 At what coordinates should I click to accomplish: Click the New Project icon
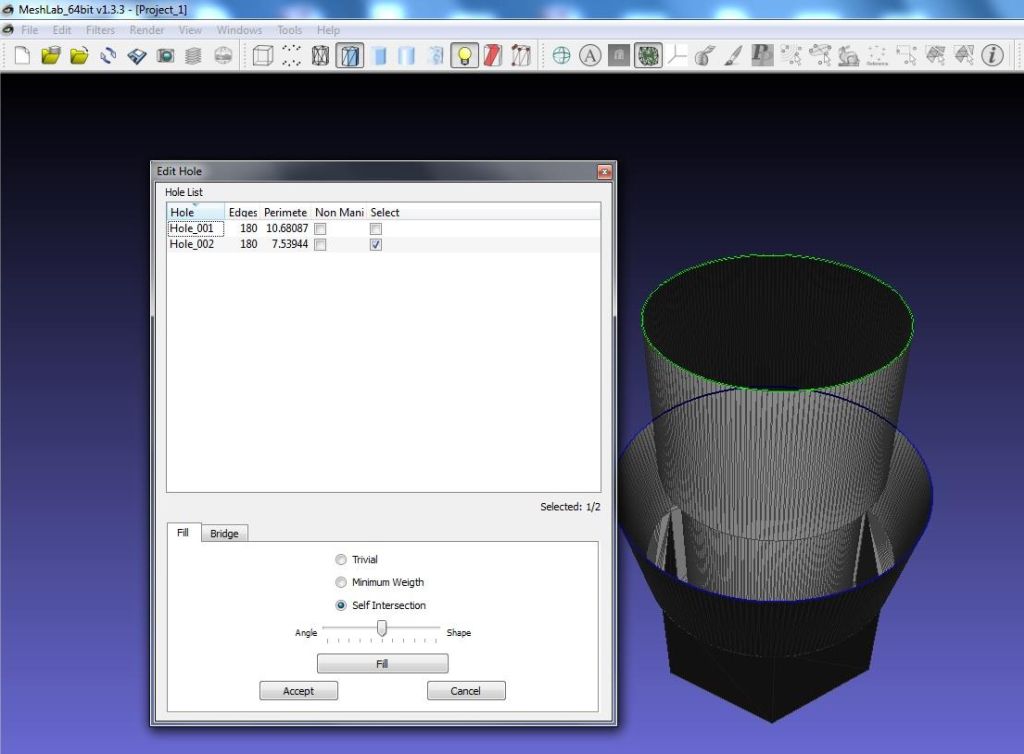(22, 56)
